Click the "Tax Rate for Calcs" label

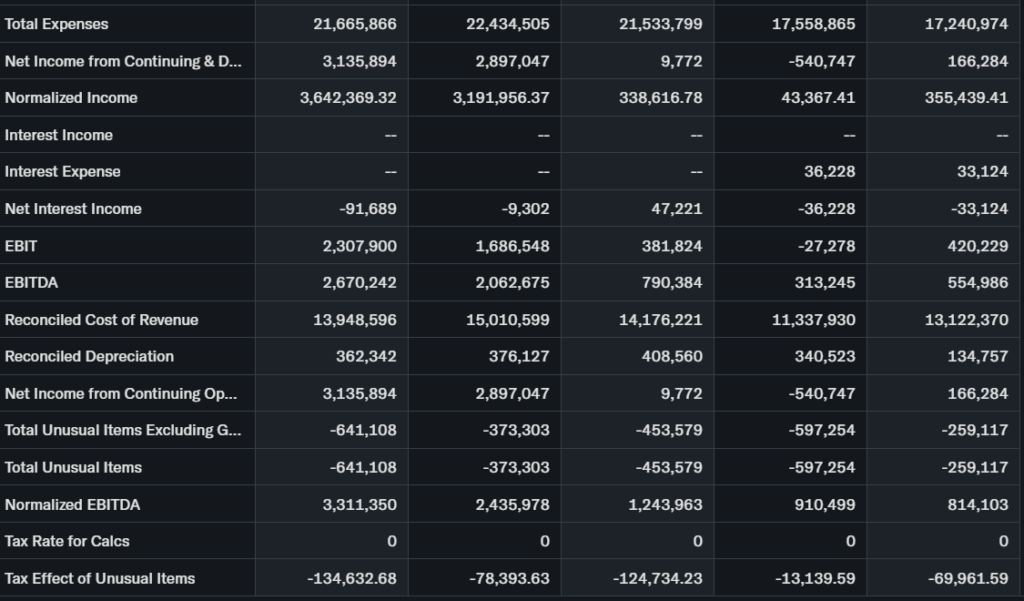[67, 542]
